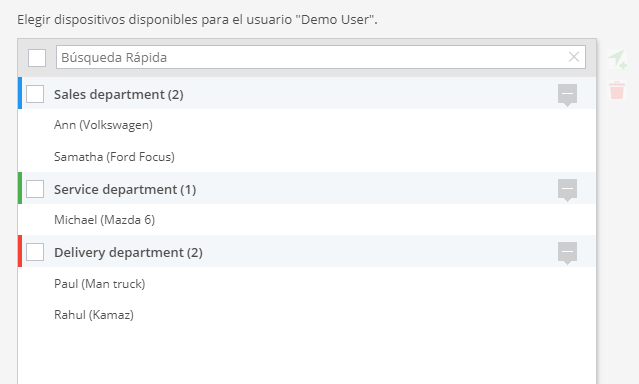Click the Sales department (2) group title
The height and width of the screenshot is (384, 639).
(119, 95)
